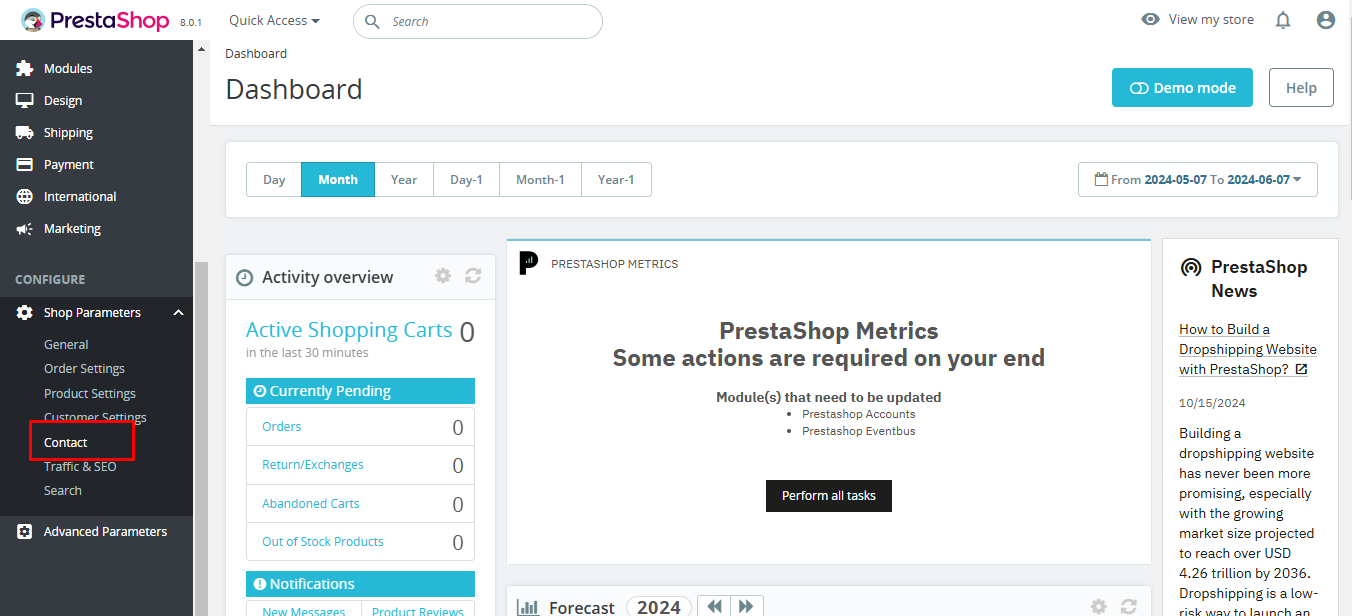1352x616 pixels.
Task: Click the Marketing megaphone icon
Action: click(25, 229)
